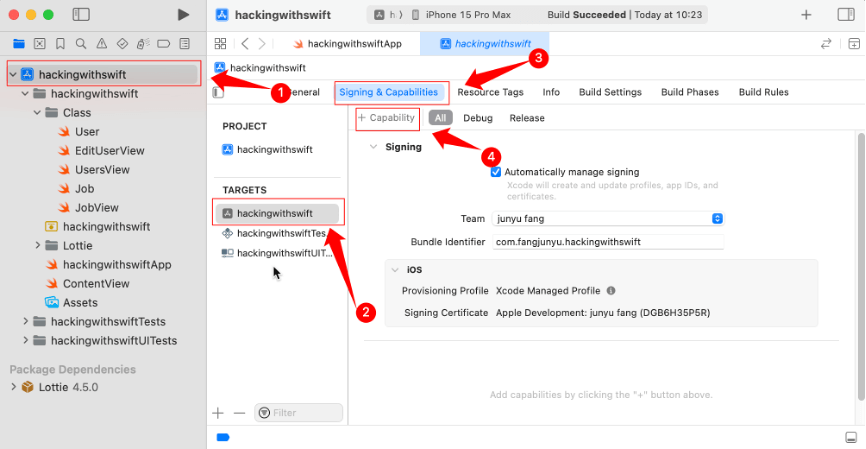Toggle Automatically manage signing checkbox

[x=496, y=172]
